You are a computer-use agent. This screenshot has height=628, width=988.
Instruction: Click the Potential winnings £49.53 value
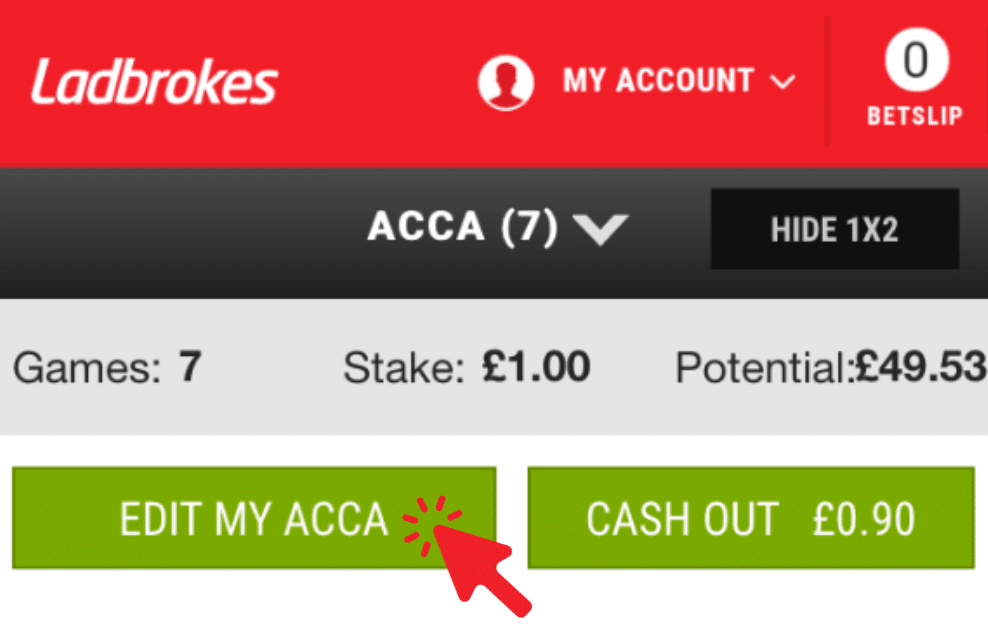[x=920, y=368]
